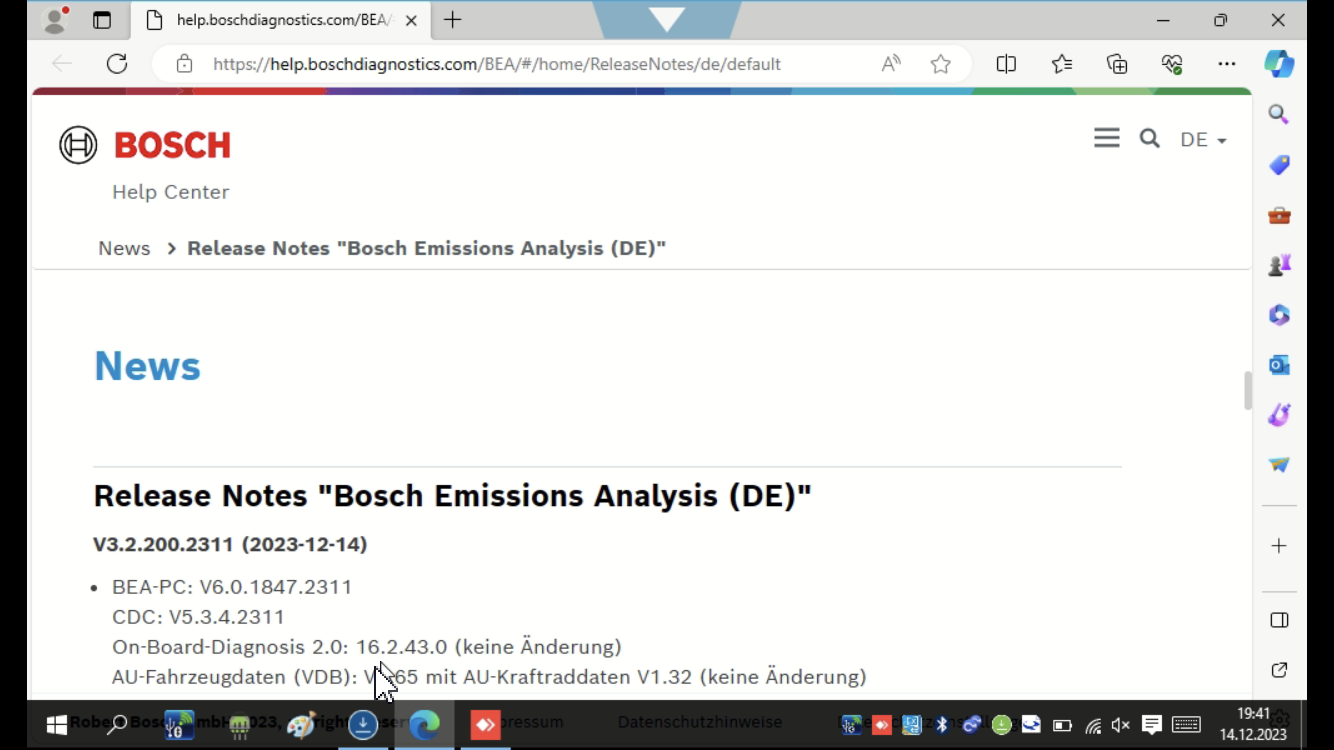Open Microsoft 365 in sidebar
This screenshot has width=1334, height=750.
1279,315
